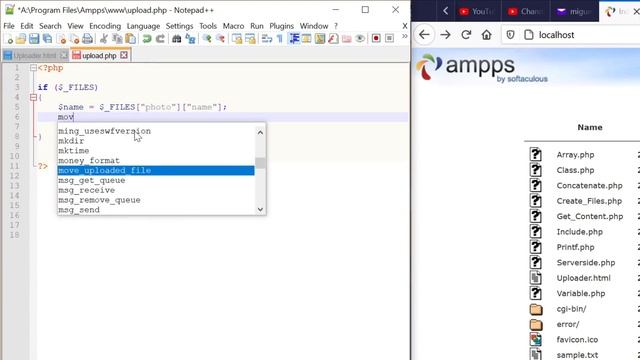The image size is (640, 360).
Task: Click the Paste clipboard icon
Action: coord(130,39)
